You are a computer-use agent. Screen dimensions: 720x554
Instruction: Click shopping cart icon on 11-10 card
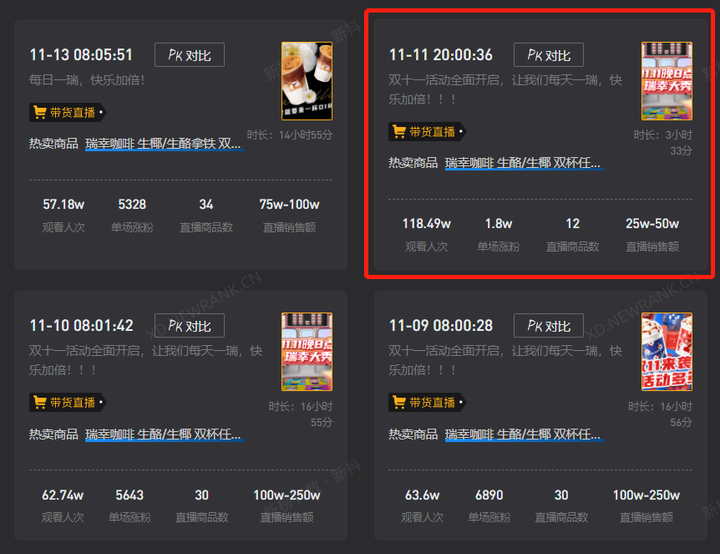[40, 402]
